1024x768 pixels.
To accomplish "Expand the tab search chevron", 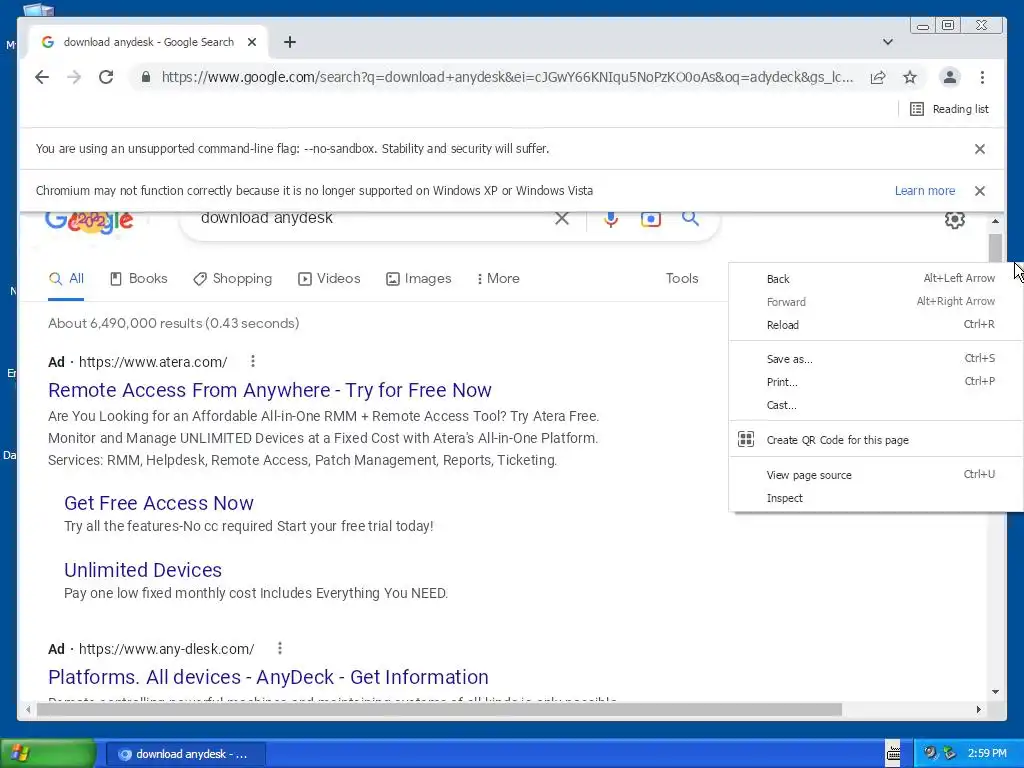I will pyautogui.click(x=888, y=42).
